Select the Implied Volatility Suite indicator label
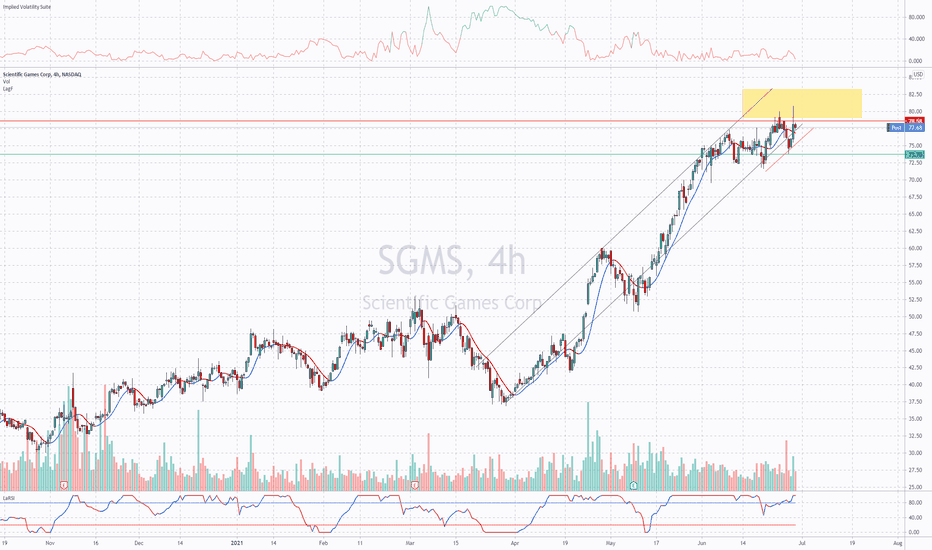Image resolution: width=932 pixels, height=550 pixels. click(x=27, y=7)
